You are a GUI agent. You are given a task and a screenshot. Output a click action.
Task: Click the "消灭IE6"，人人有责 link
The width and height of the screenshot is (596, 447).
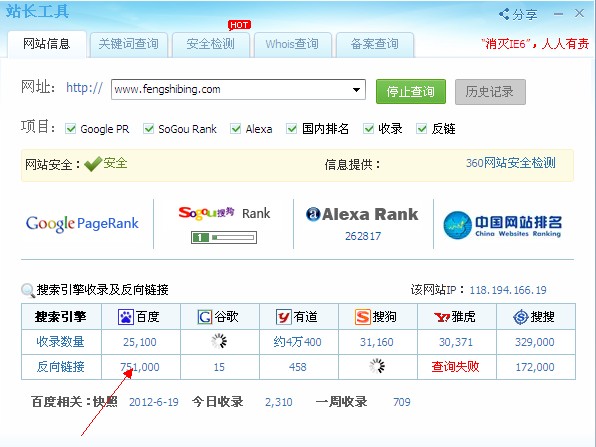coord(535,44)
